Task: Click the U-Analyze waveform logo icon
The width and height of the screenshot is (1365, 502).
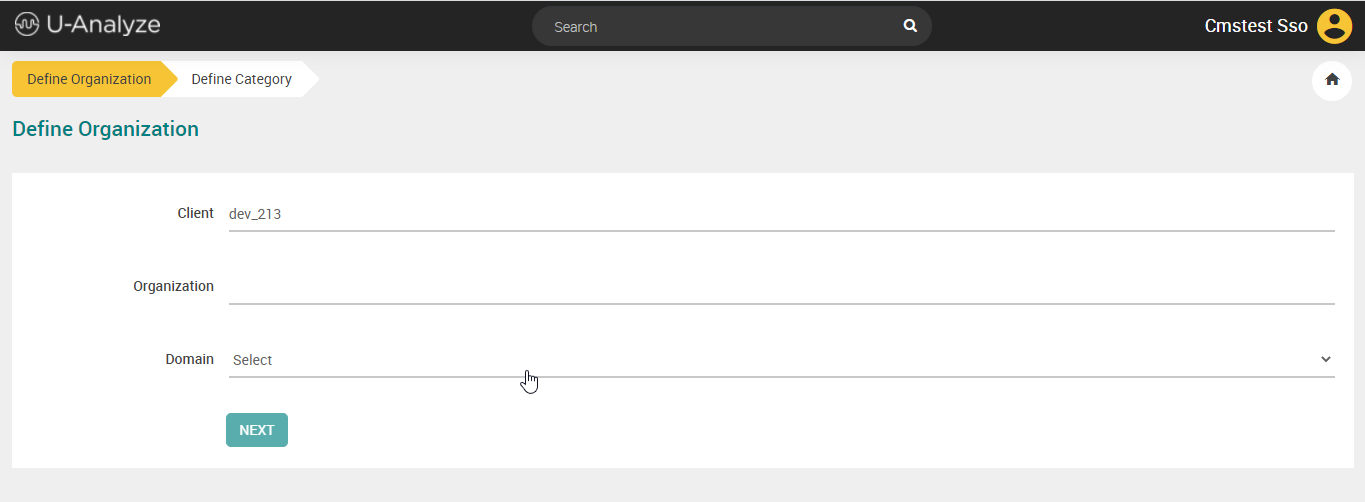Action: pyautogui.click(x=27, y=26)
